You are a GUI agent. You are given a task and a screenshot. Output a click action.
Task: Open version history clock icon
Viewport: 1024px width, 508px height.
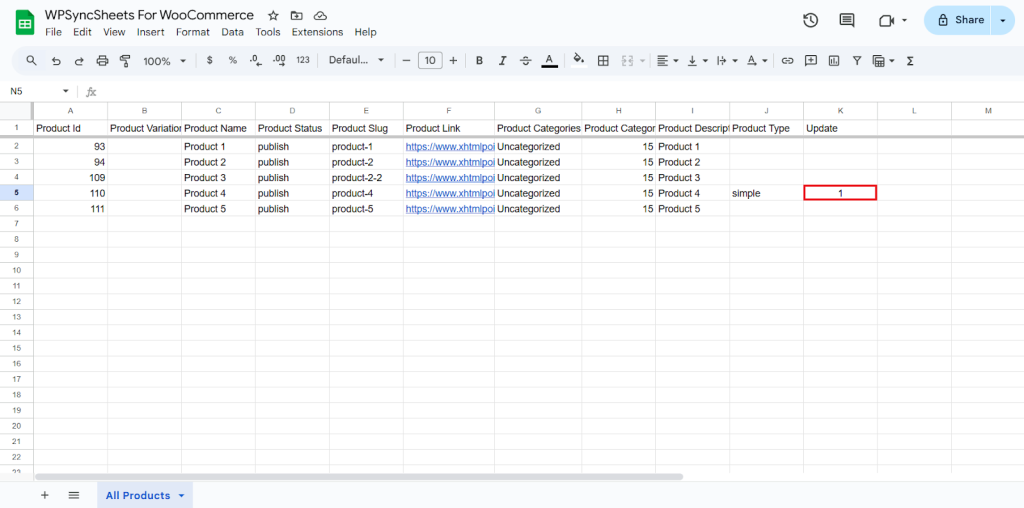click(x=810, y=20)
